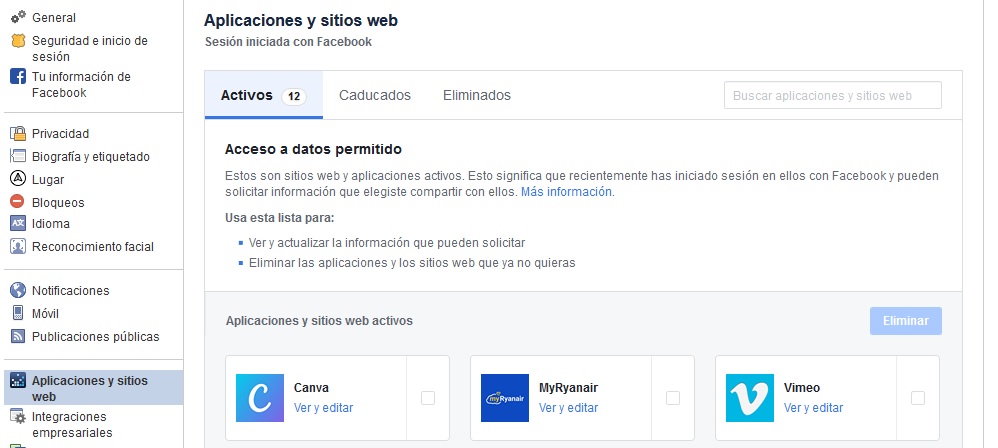Tick the Vimeo app checkbox
998x448 pixels.
(918, 398)
